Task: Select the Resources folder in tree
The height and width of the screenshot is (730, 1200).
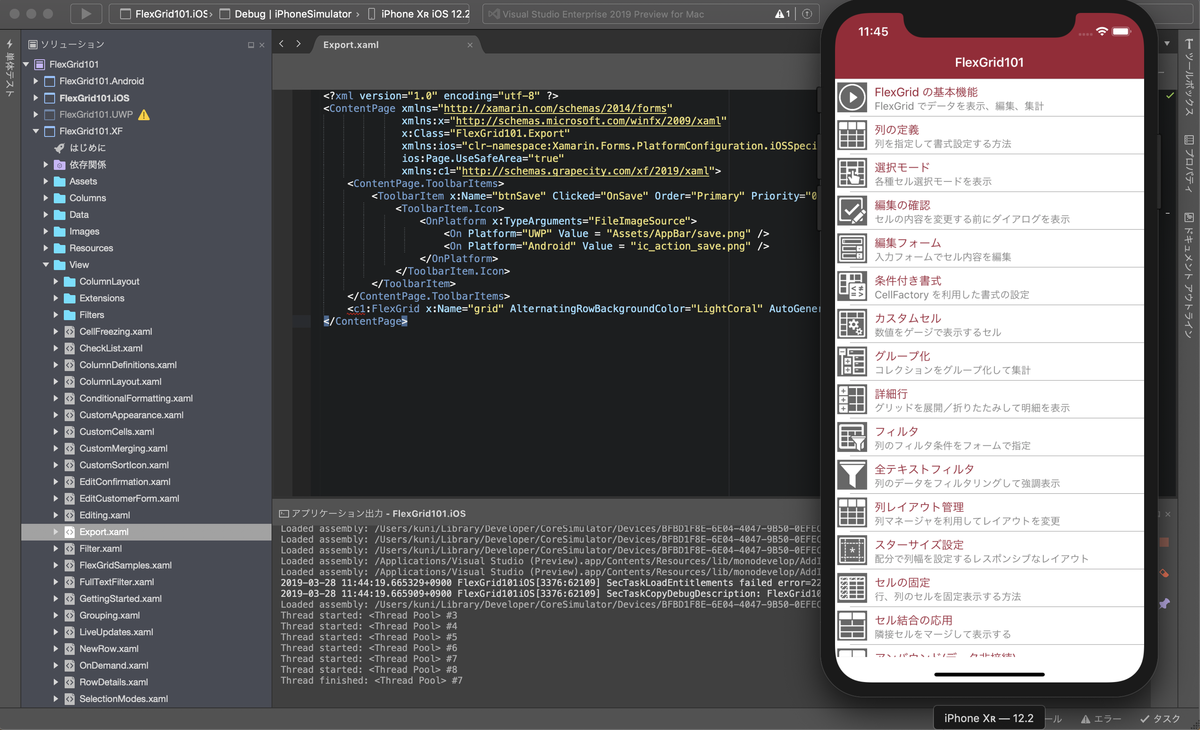Action: 91,248
